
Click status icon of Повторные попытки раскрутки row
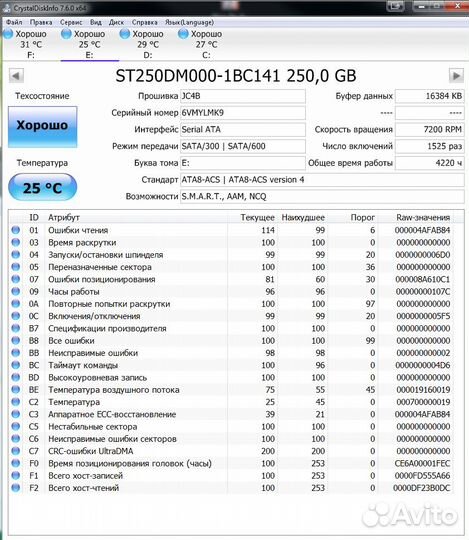click(15, 304)
